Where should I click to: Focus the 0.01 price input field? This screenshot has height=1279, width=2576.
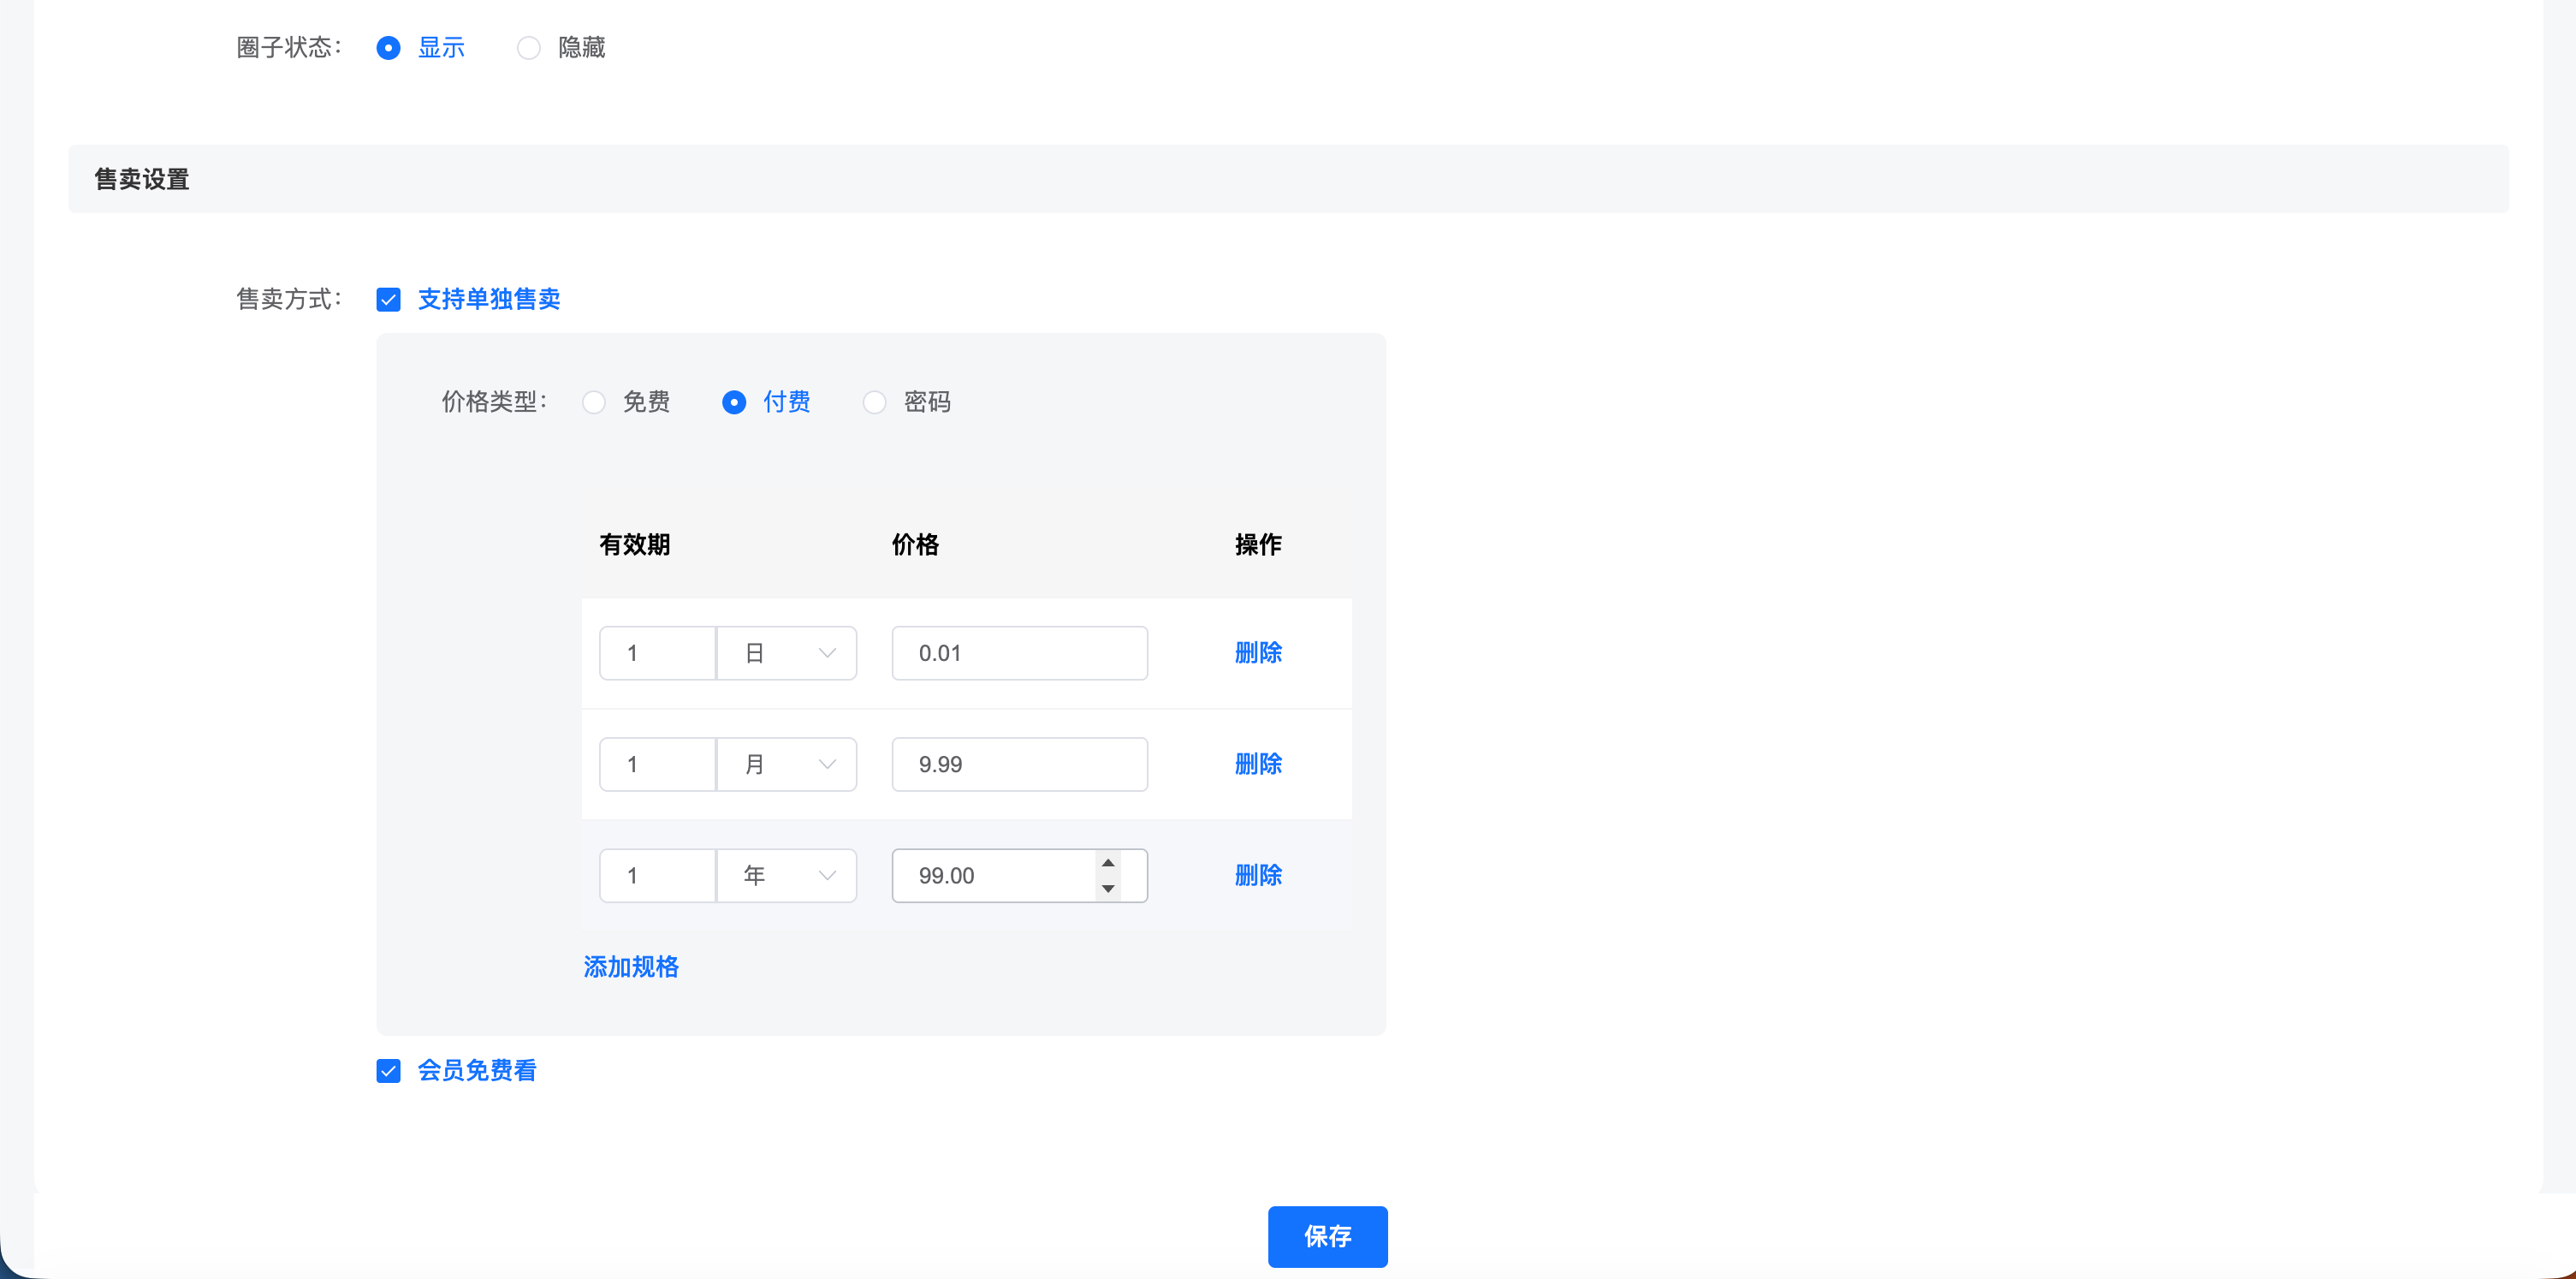(1019, 653)
